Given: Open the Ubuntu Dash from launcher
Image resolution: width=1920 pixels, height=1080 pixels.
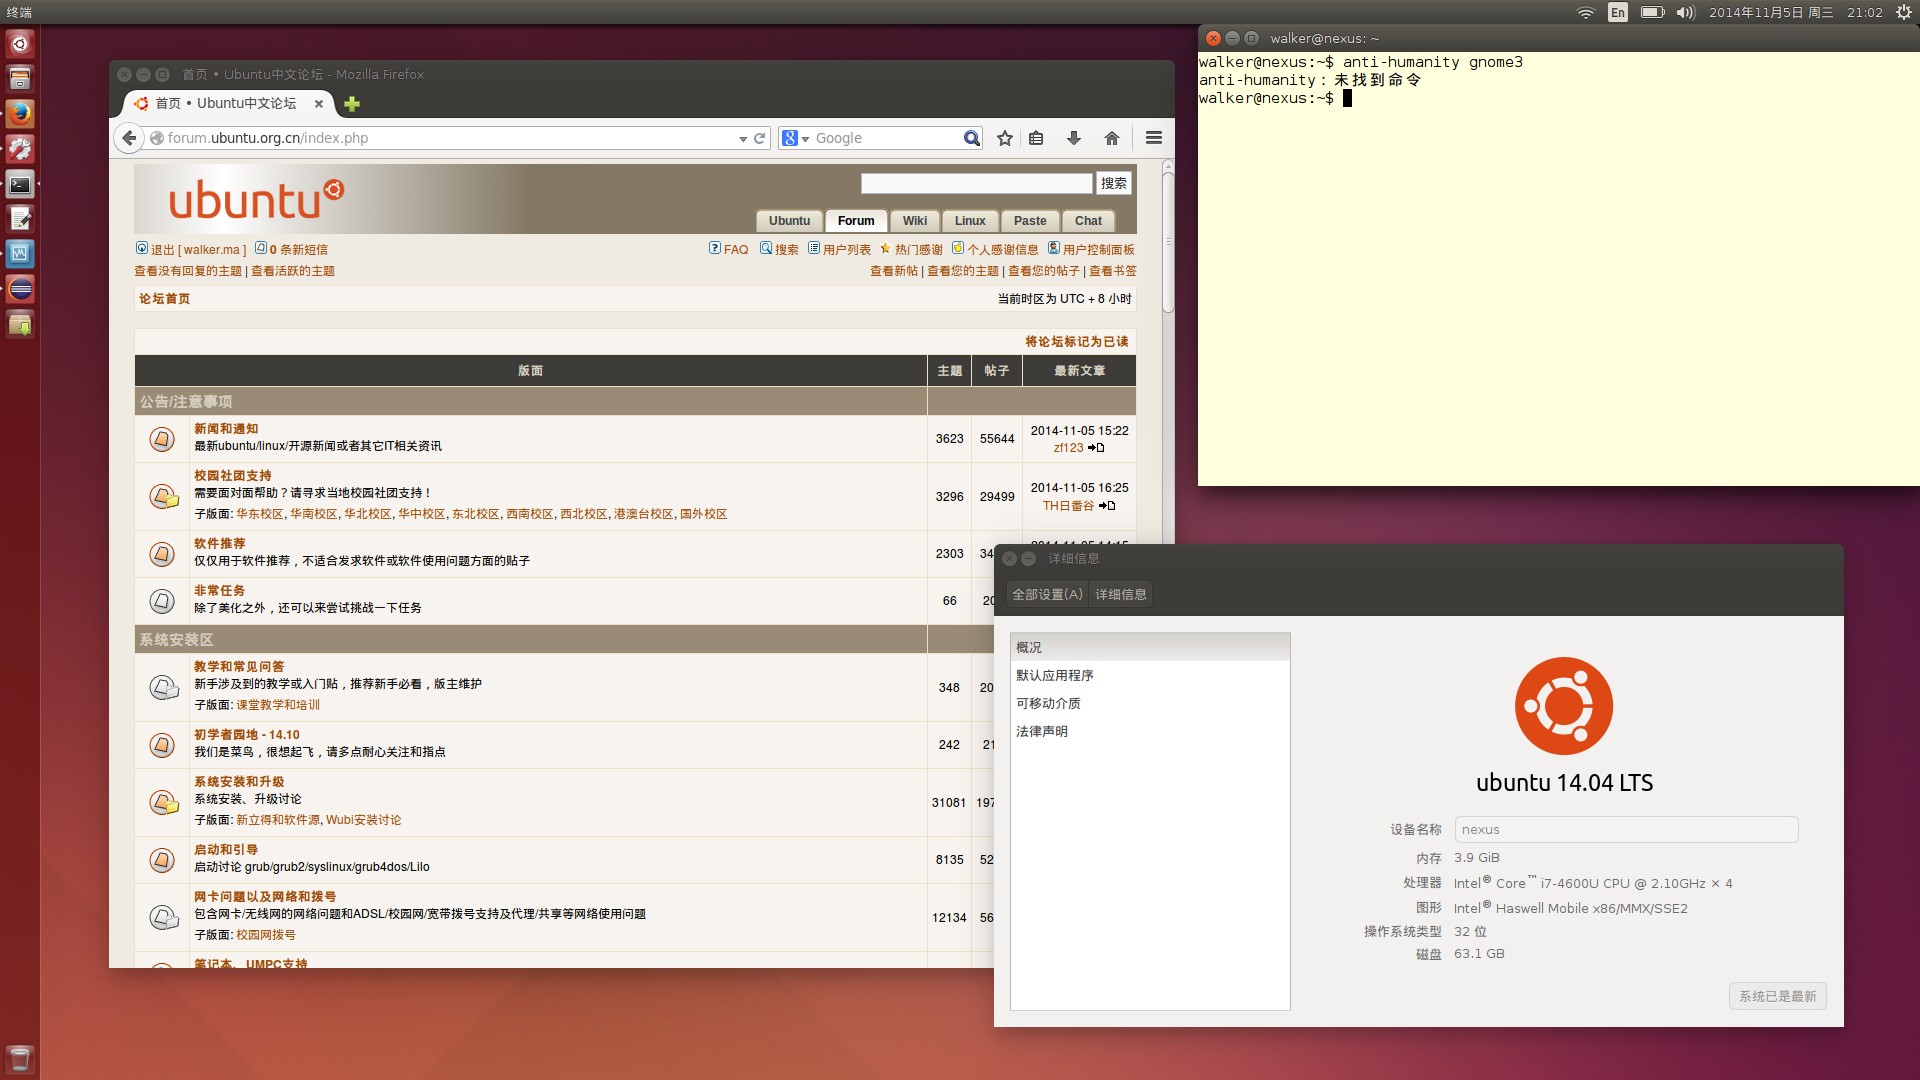Looking at the screenshot, I should click(20, 44).
